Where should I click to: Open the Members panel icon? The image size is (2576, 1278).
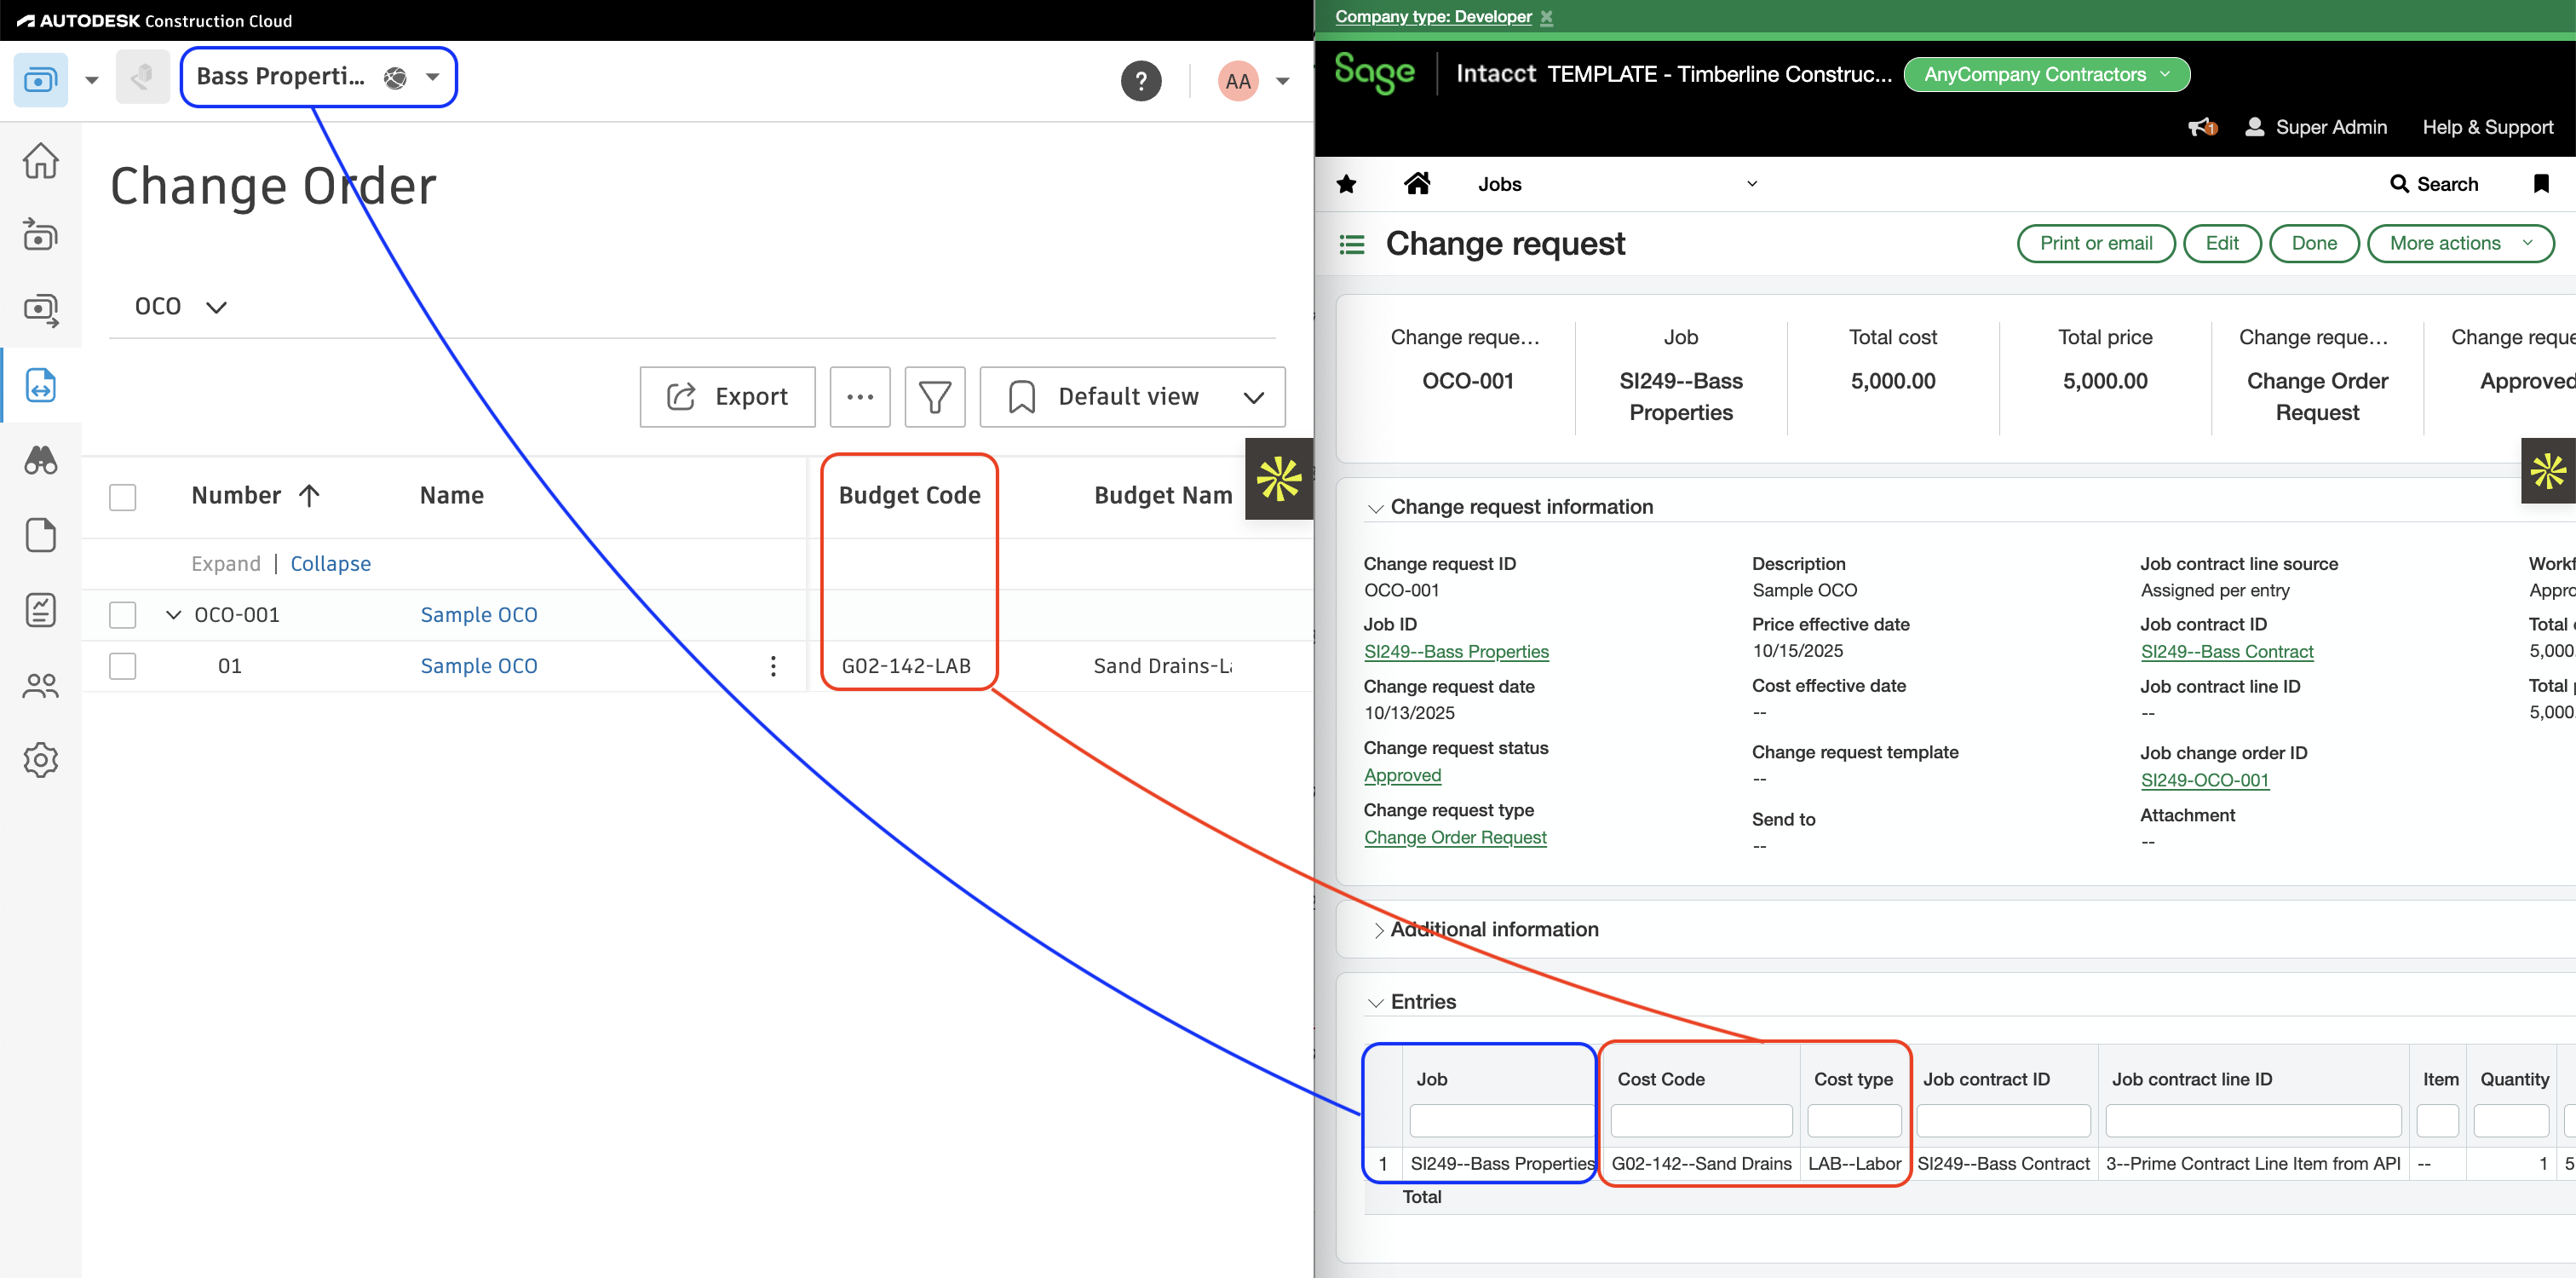click(40, 685)
